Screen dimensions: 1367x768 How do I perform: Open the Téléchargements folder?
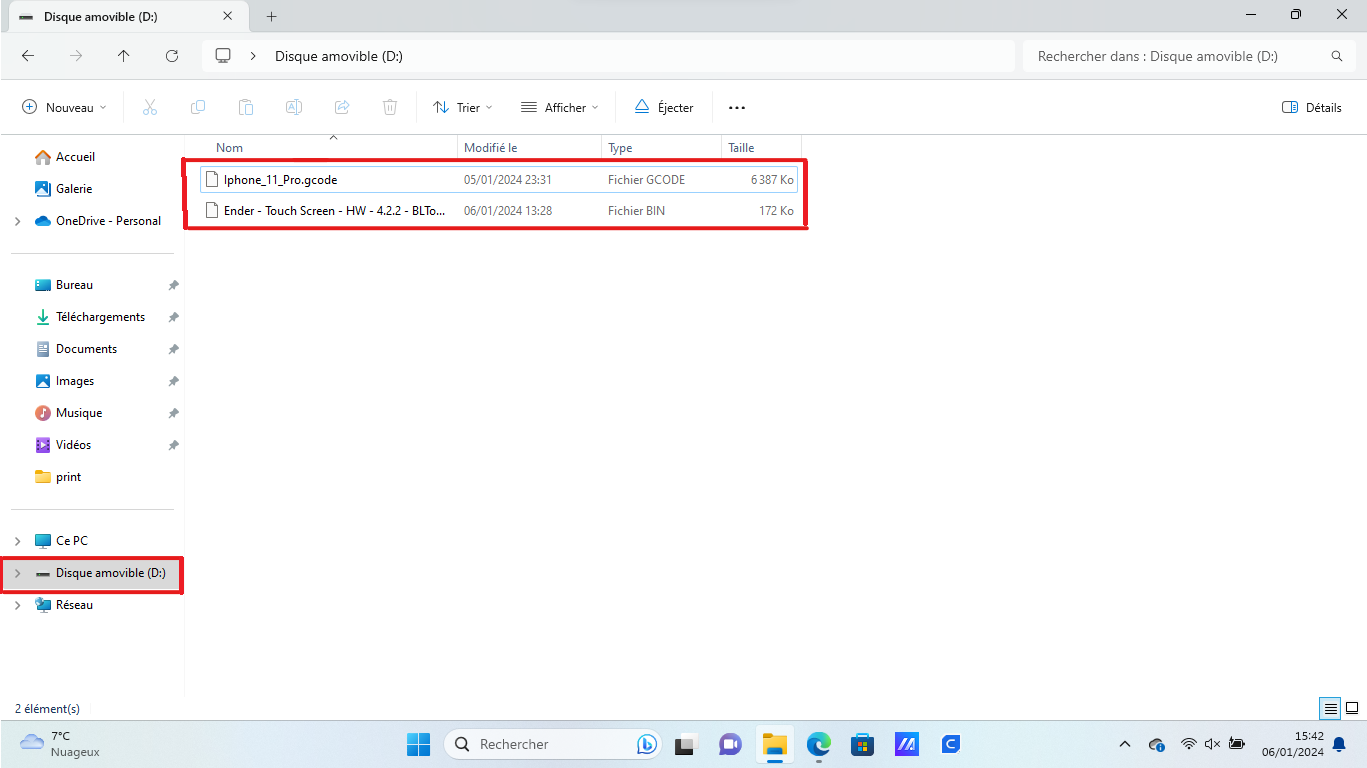[x=100, y=317]
